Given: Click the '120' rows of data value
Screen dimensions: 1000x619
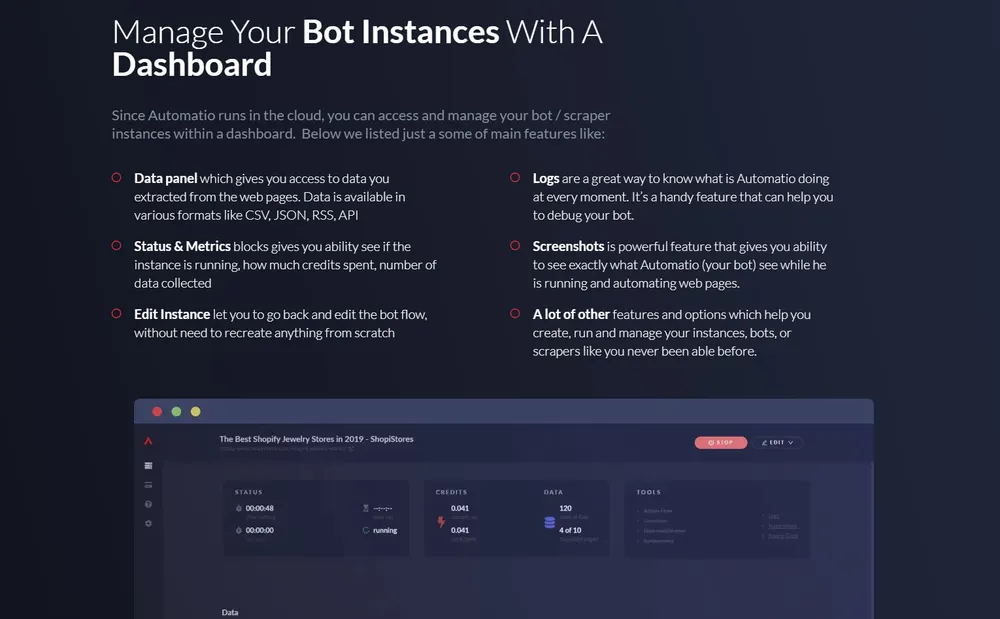Looking at the screenshot, I should click(566, 508).
